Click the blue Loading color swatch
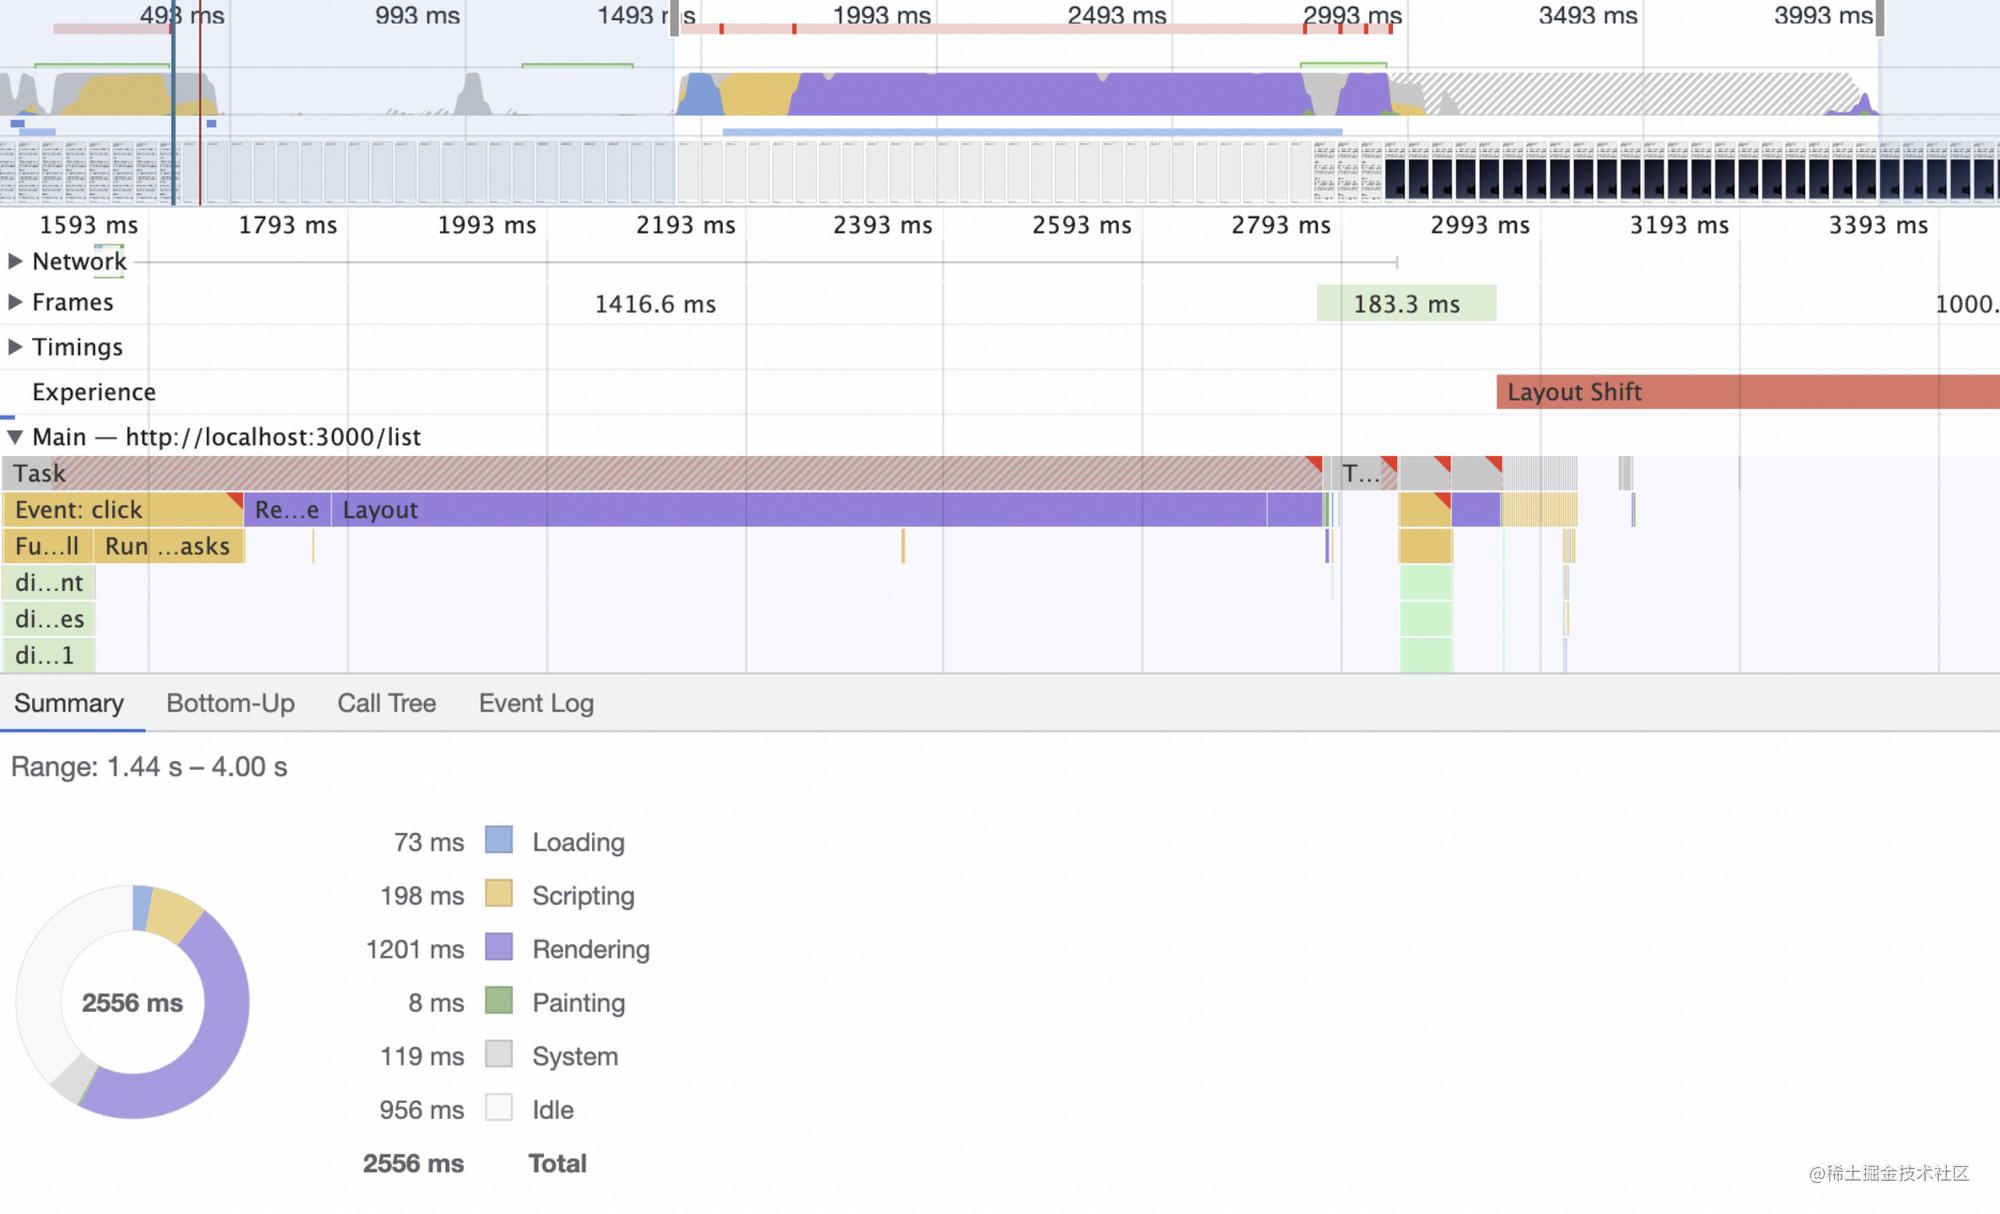 498,840
